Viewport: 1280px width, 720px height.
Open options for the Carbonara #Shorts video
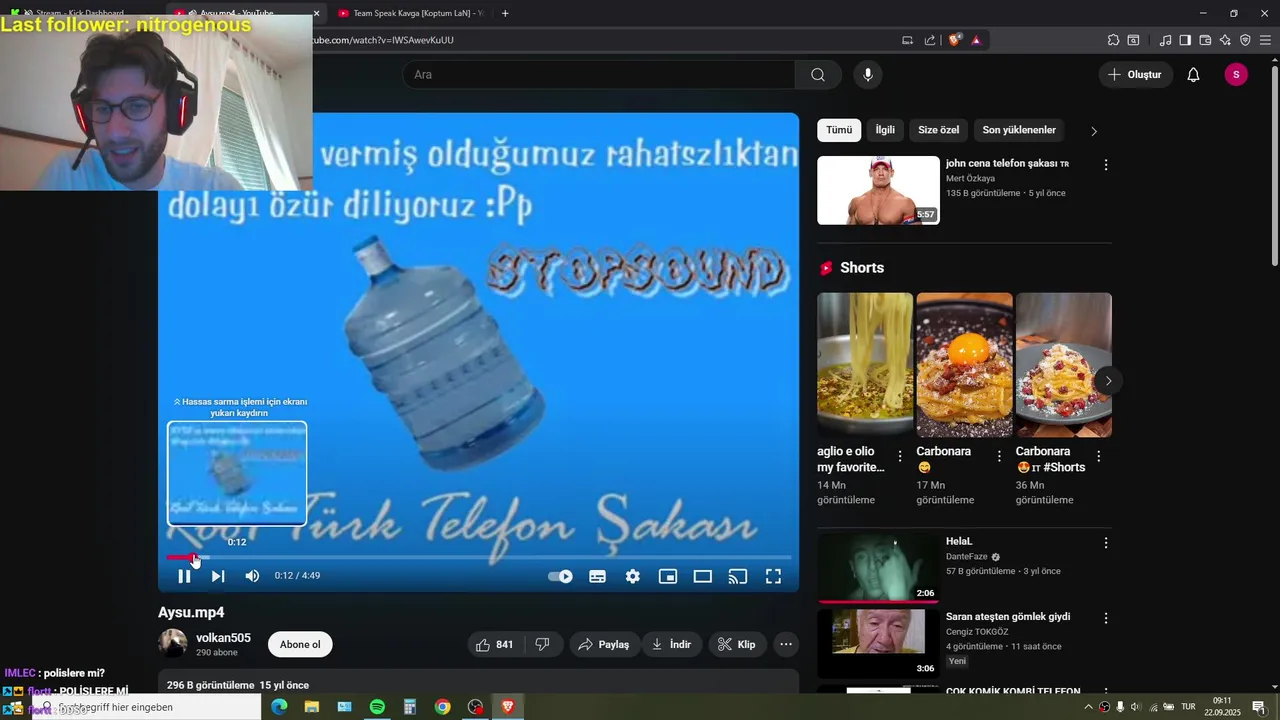(1098, 456)
